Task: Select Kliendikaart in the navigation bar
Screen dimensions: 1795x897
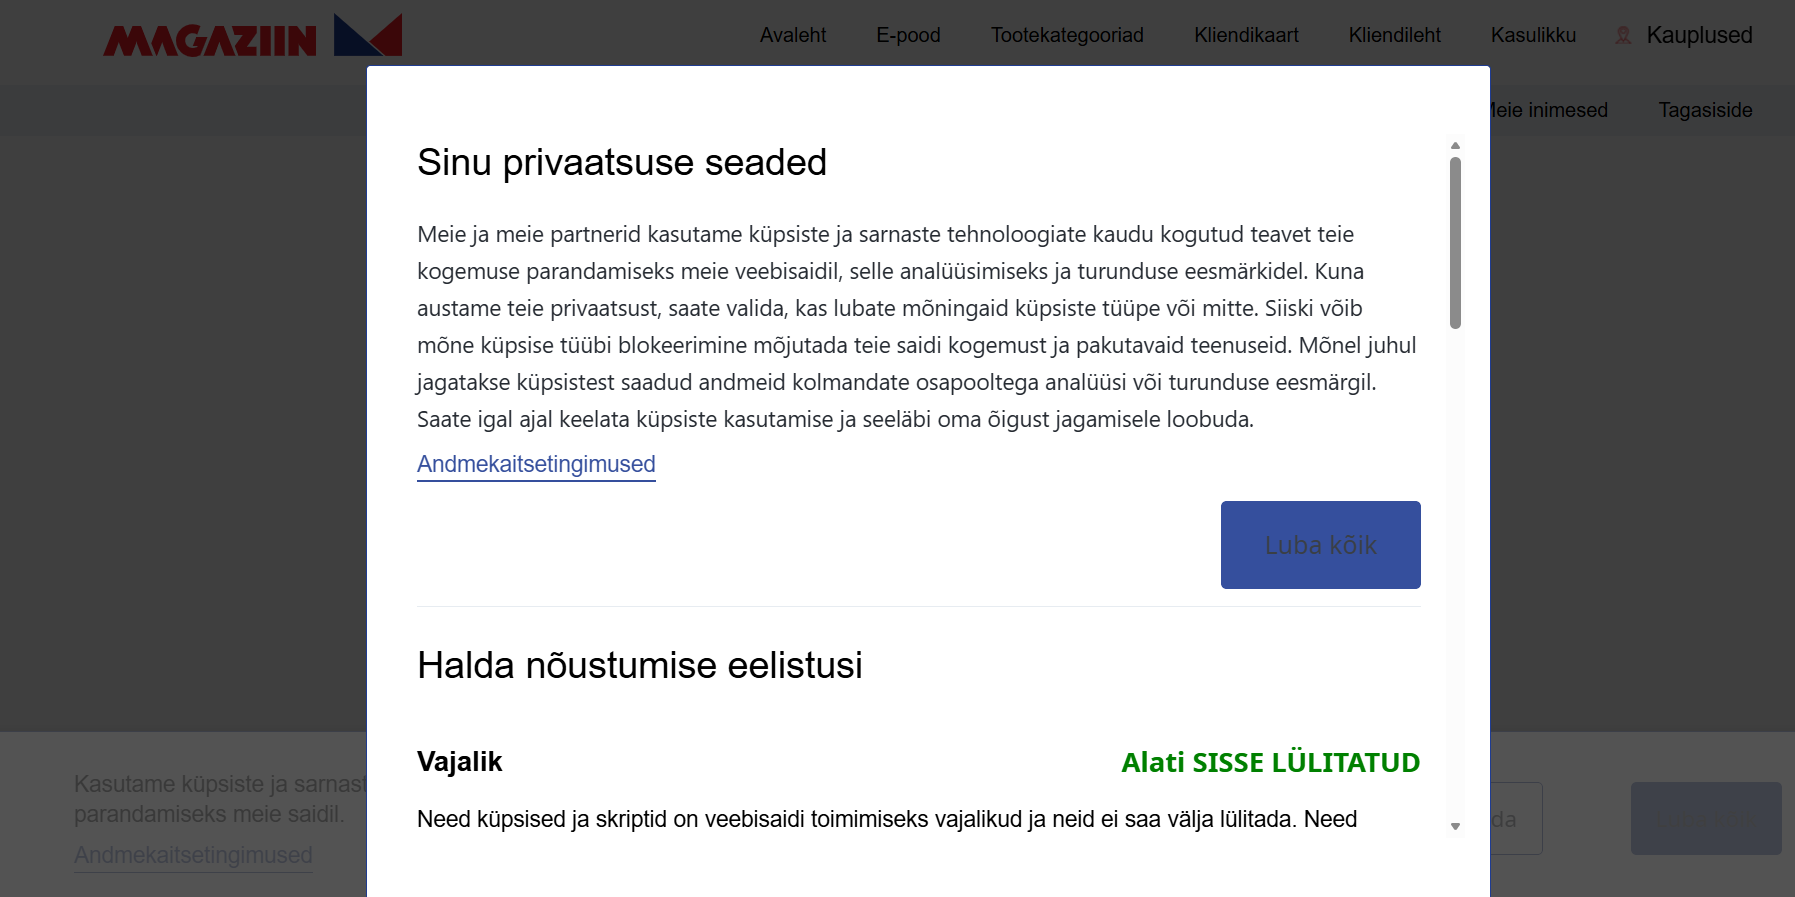Action: 1246,35
